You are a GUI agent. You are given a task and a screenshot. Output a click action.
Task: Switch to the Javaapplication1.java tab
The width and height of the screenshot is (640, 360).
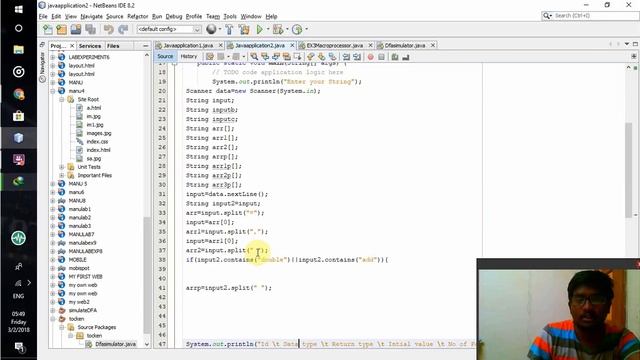[x=188, y=45]
